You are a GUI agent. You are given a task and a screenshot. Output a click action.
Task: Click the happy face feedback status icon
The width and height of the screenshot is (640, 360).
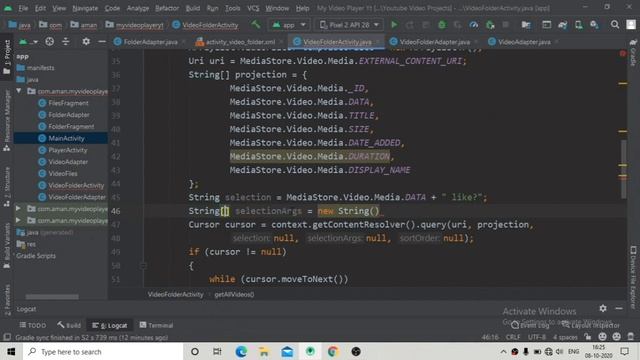(602, 337)
